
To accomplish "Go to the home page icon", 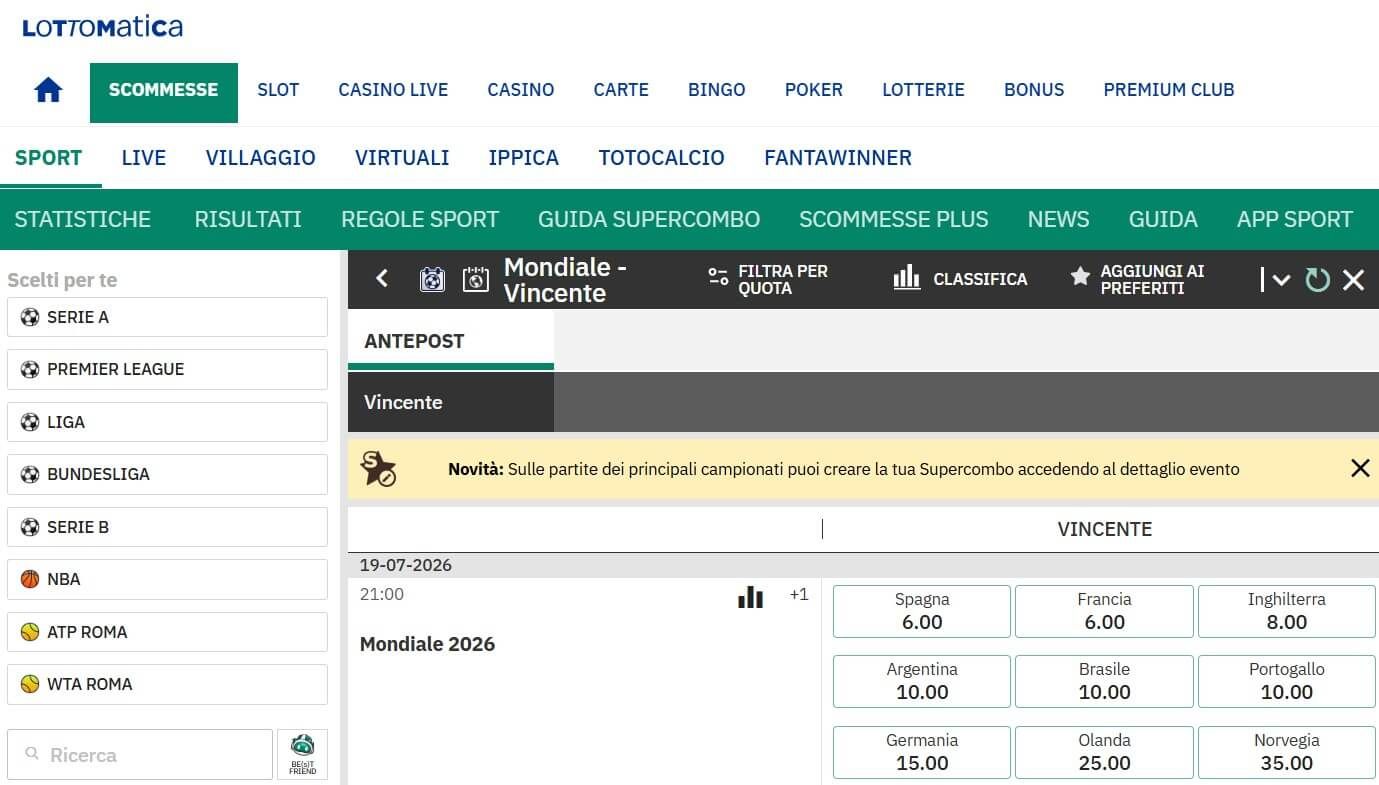I will point(48,90).
